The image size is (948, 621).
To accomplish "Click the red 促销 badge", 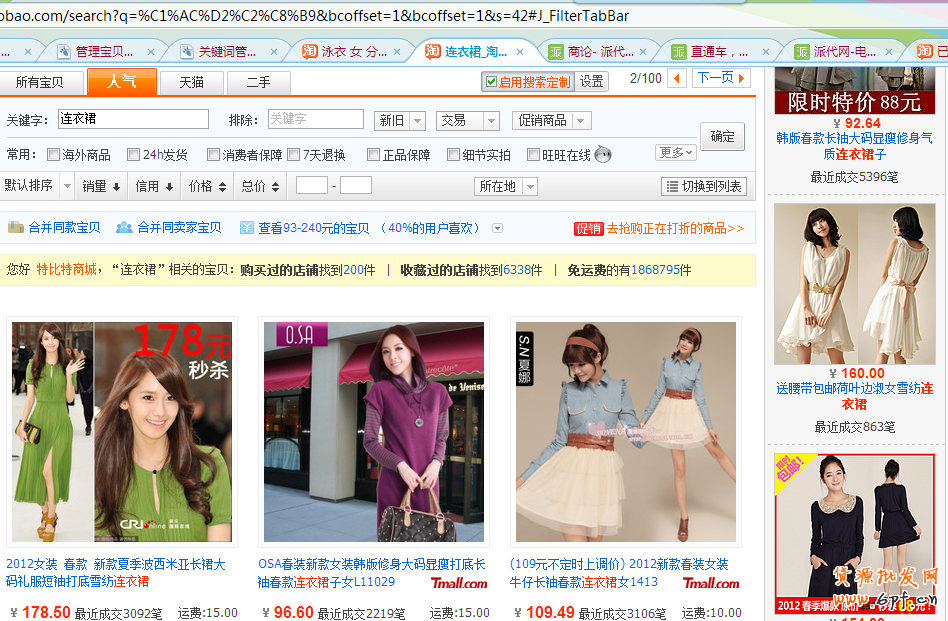I will point(588,229).
